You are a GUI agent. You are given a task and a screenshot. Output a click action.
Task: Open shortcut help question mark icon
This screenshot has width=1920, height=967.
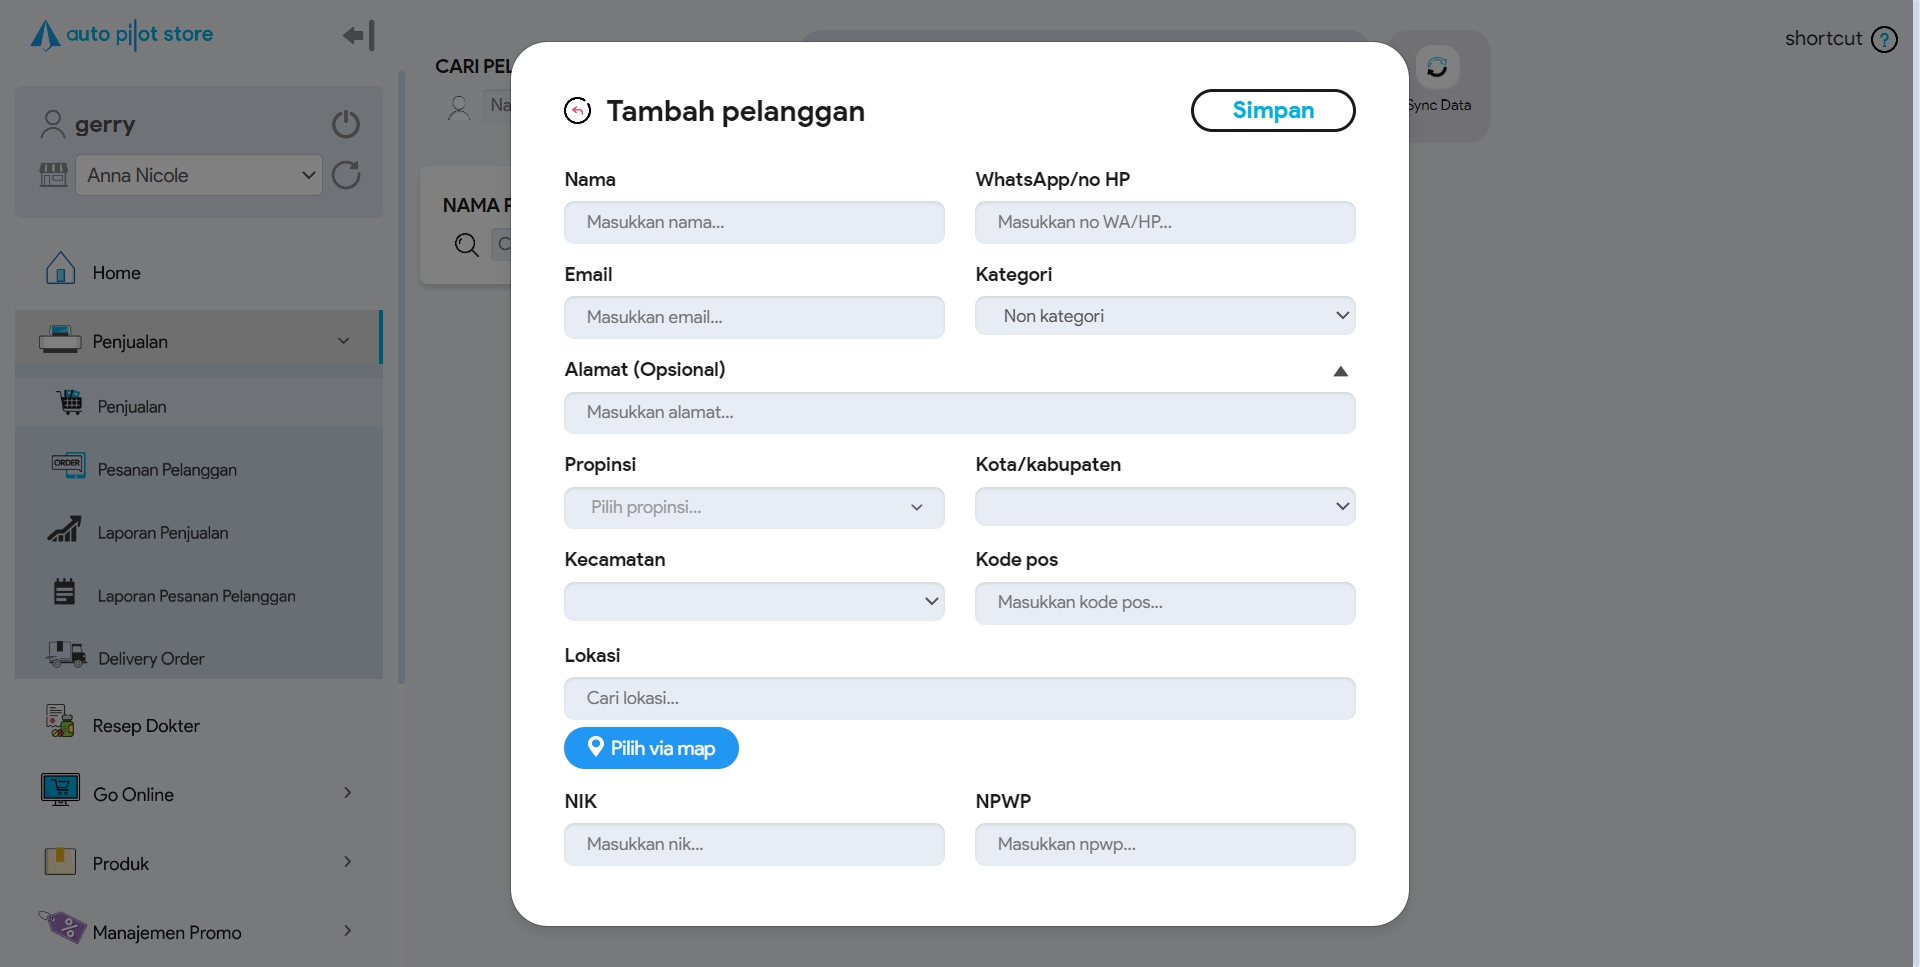(1885, 39)
